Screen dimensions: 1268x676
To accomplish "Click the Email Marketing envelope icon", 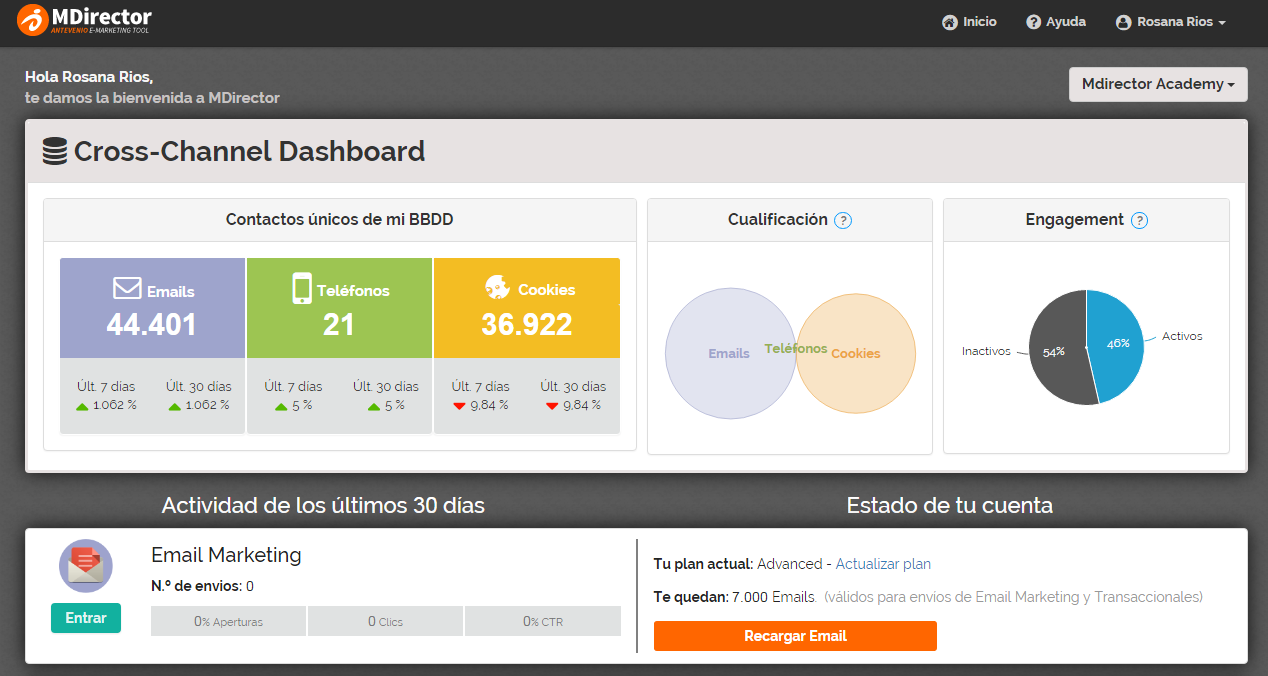I will (86, 566).
